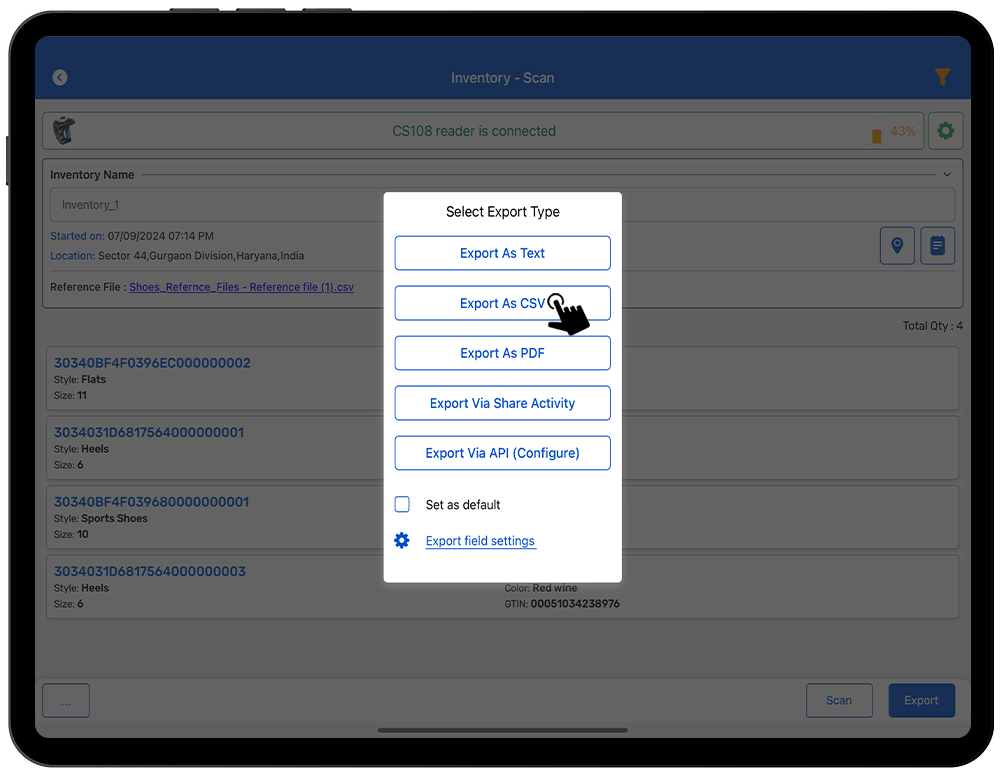Select Export Via API (Configure)
Viewport: 1000px width, 774px height.
(x=502, y=453)
